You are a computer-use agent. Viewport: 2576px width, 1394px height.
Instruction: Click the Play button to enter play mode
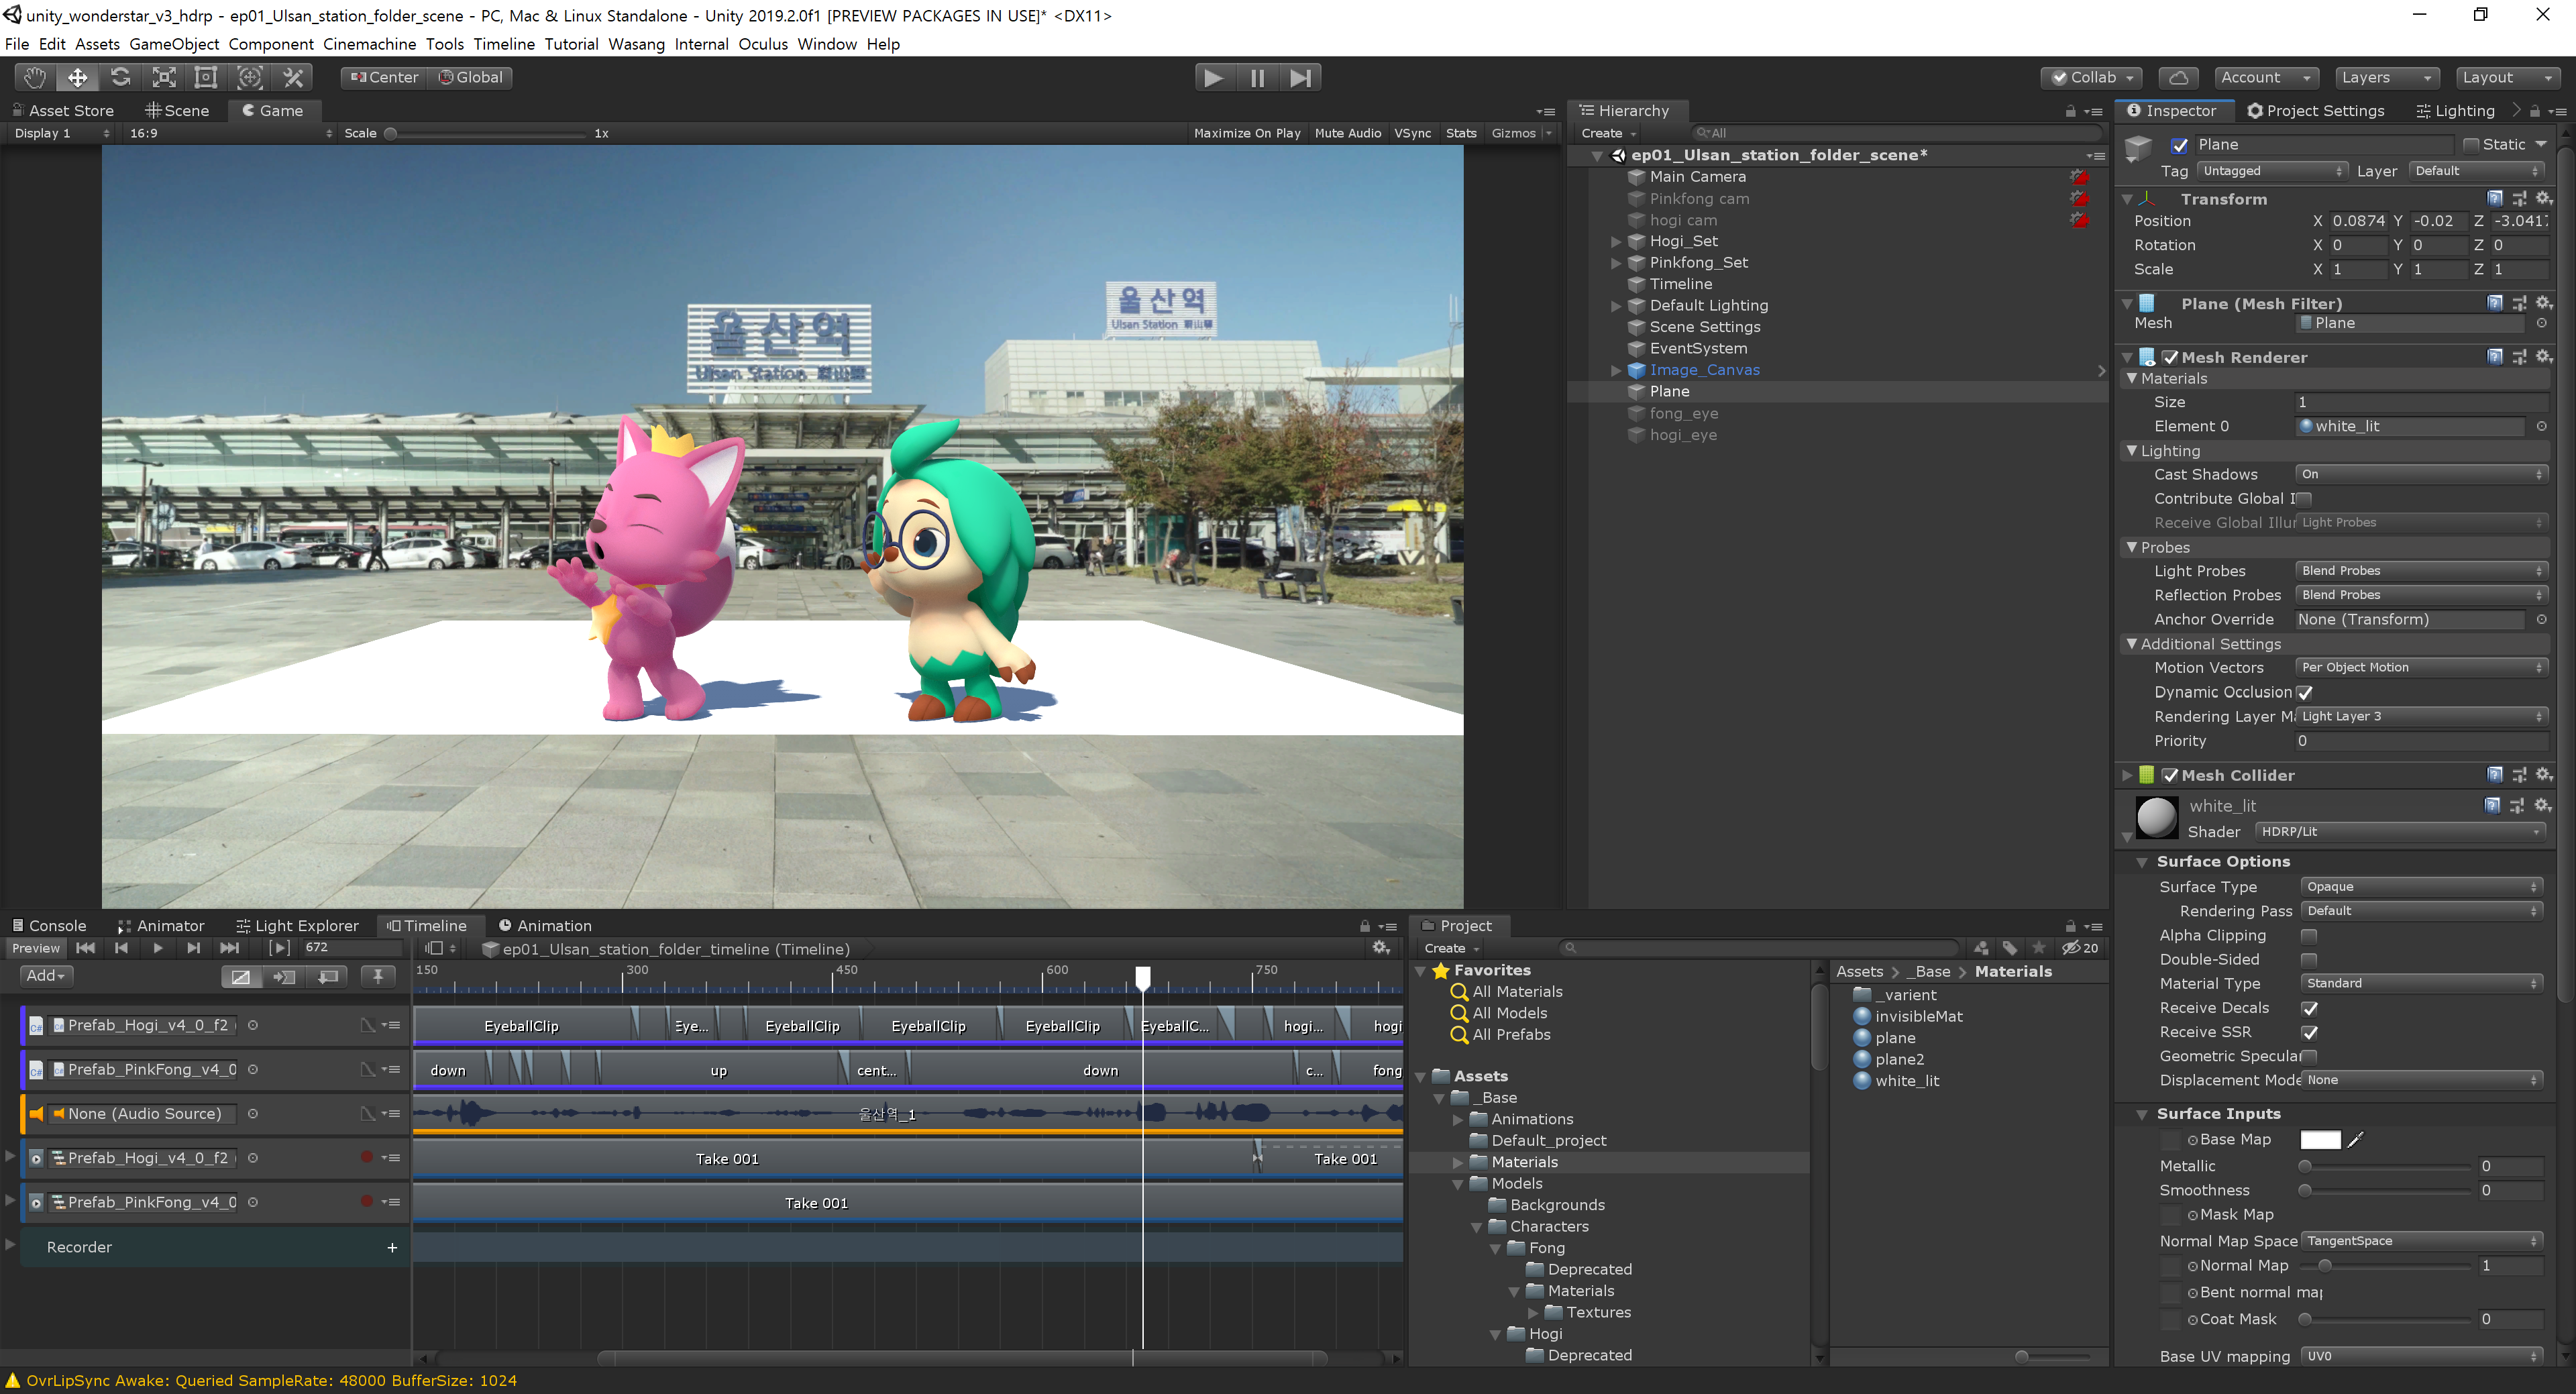click(x=1214, y=77)
